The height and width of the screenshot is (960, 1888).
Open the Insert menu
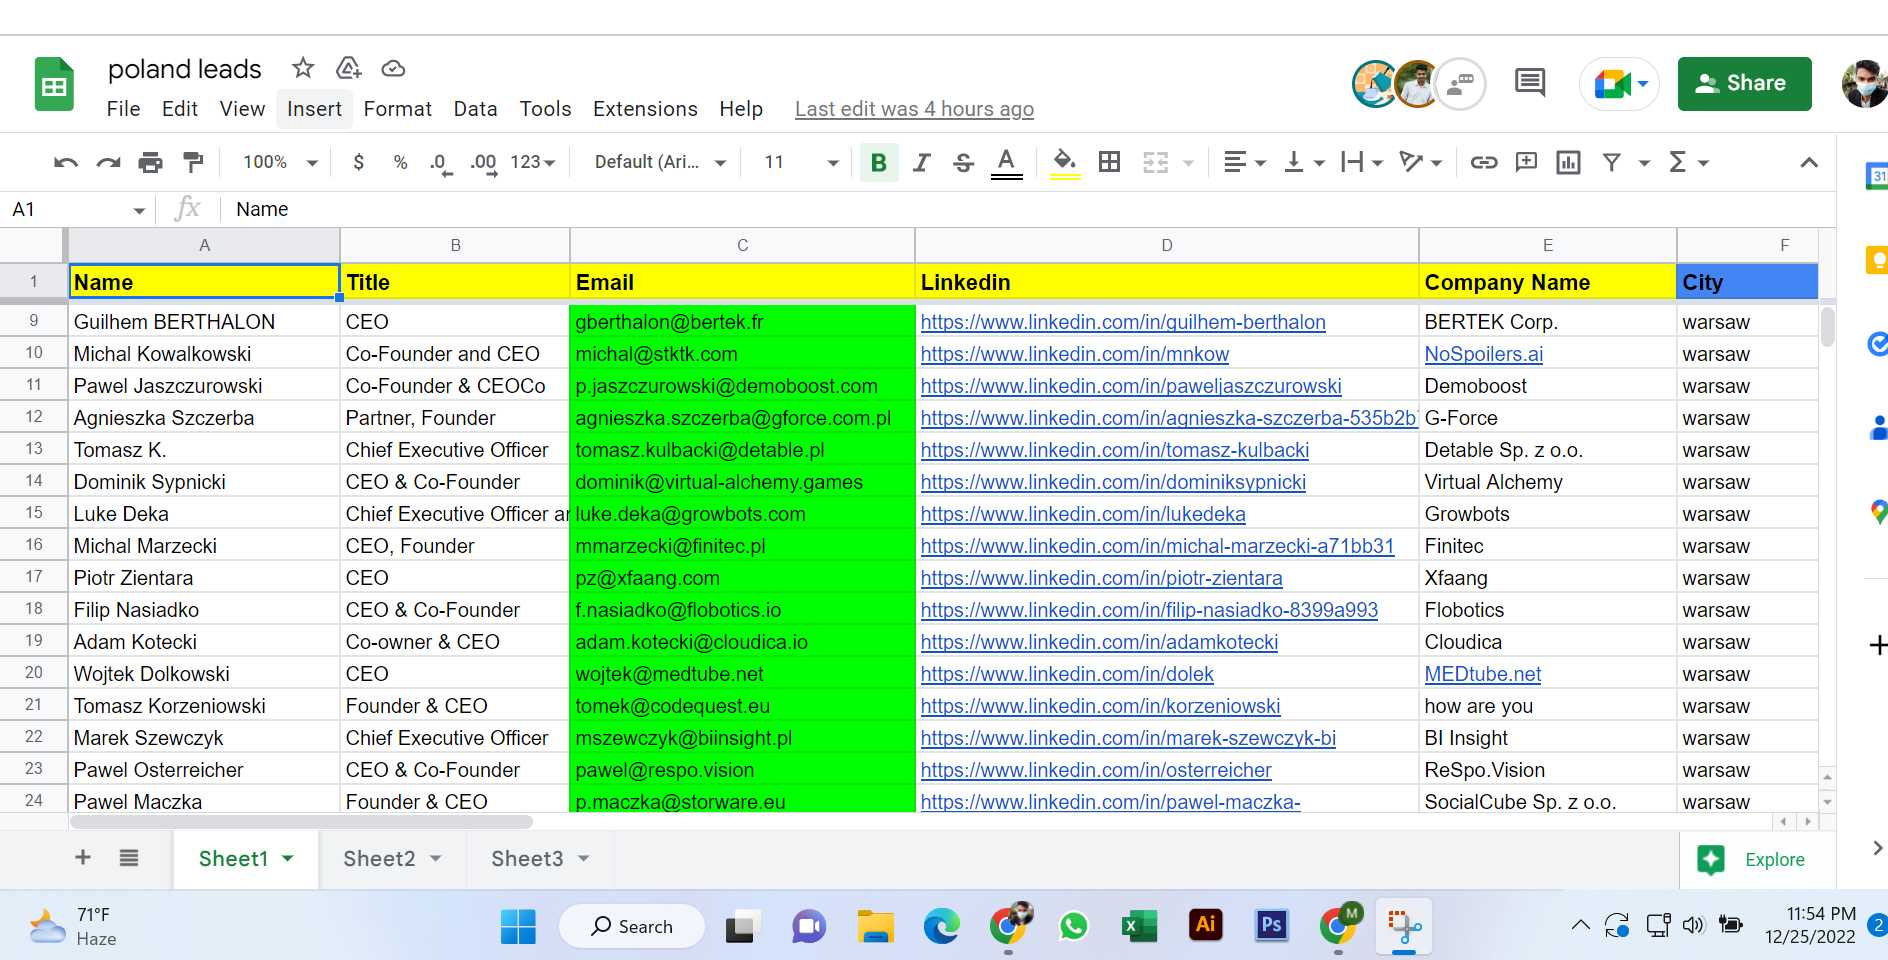(x=314, y=109)
